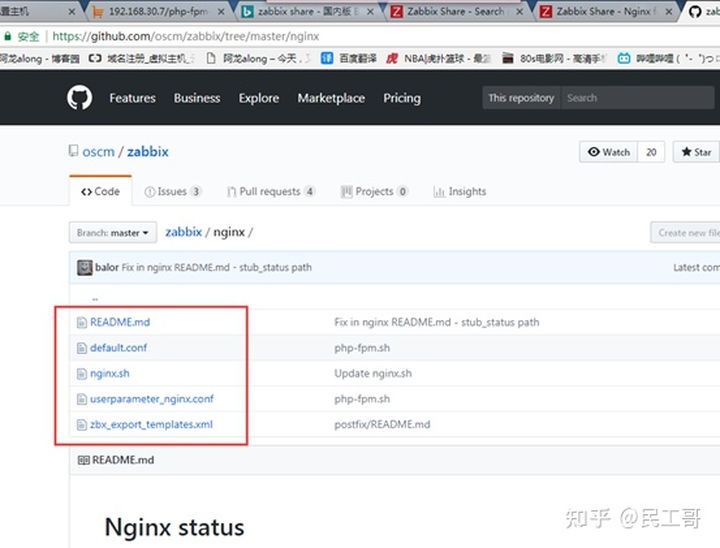Open userparameter_nginx.conf file

pyautogui.click(x=152, y=399)
